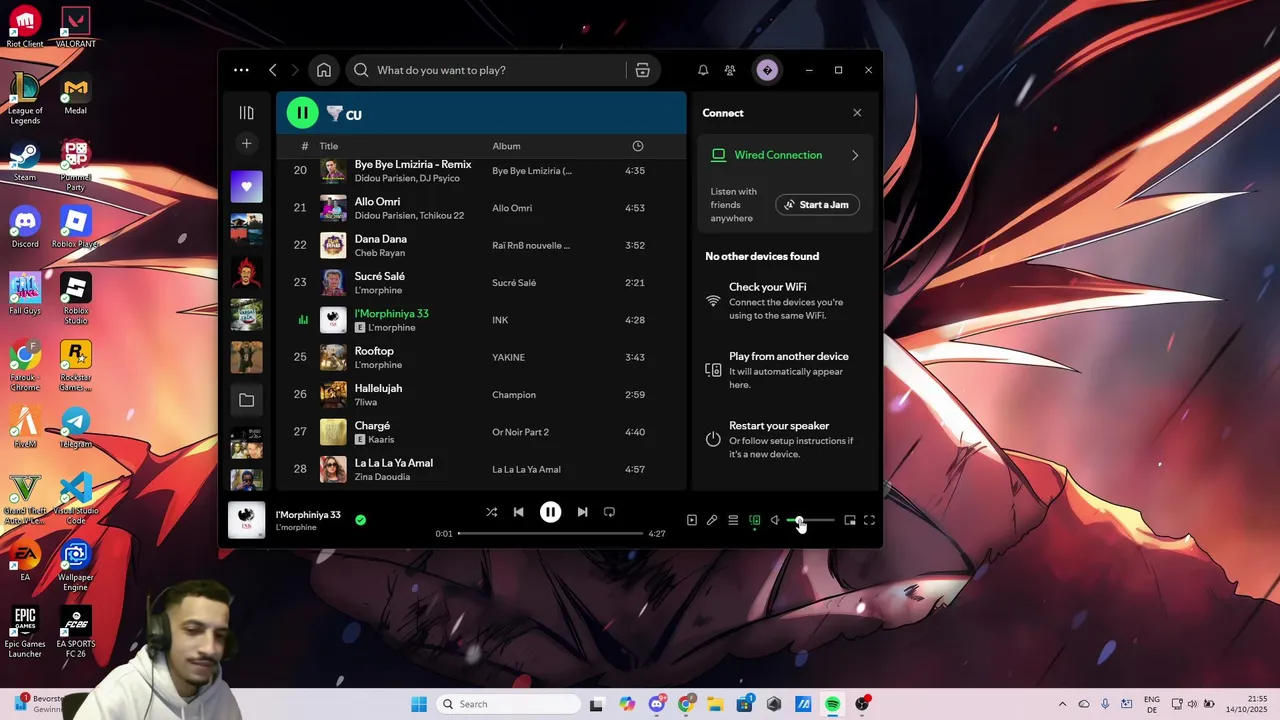Open the taskbar Search box
Screen dimensions: 1280x720
pos(509,704)
